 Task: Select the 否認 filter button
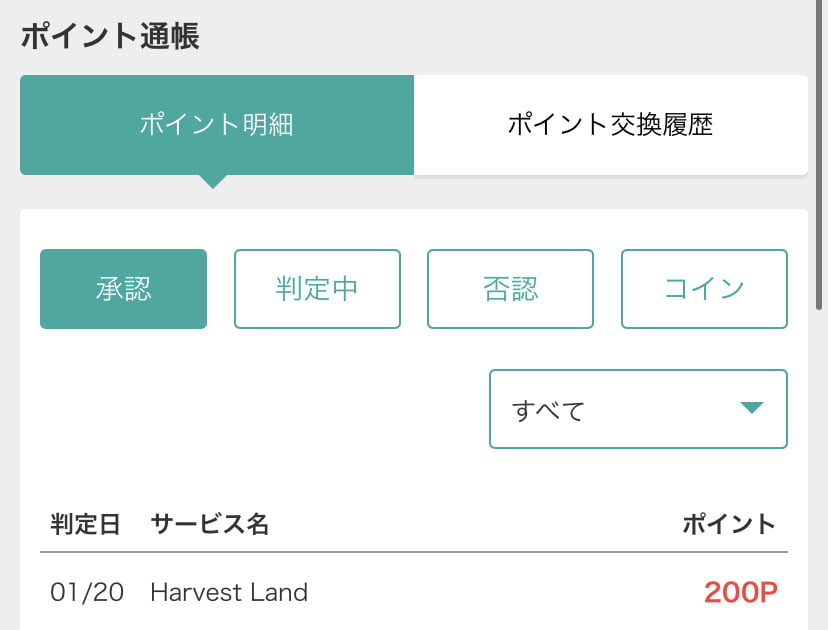[x=511, y=289]
